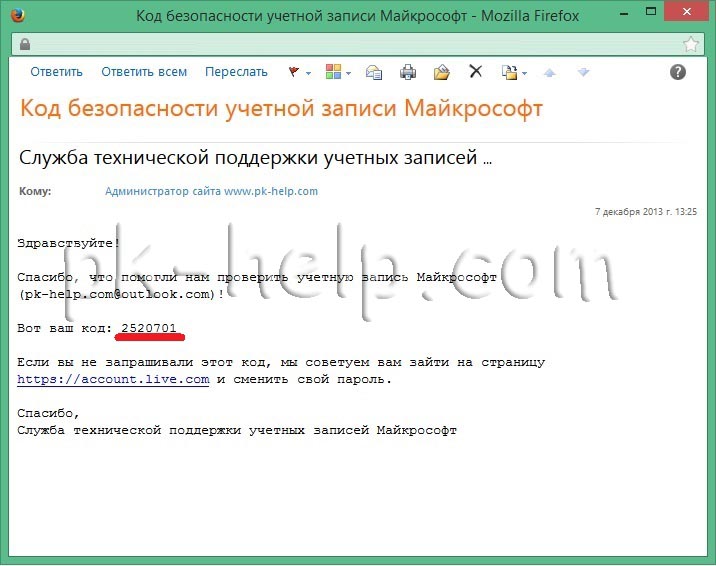
Task: Delete the message with the X icon
Action: [476, 71]
